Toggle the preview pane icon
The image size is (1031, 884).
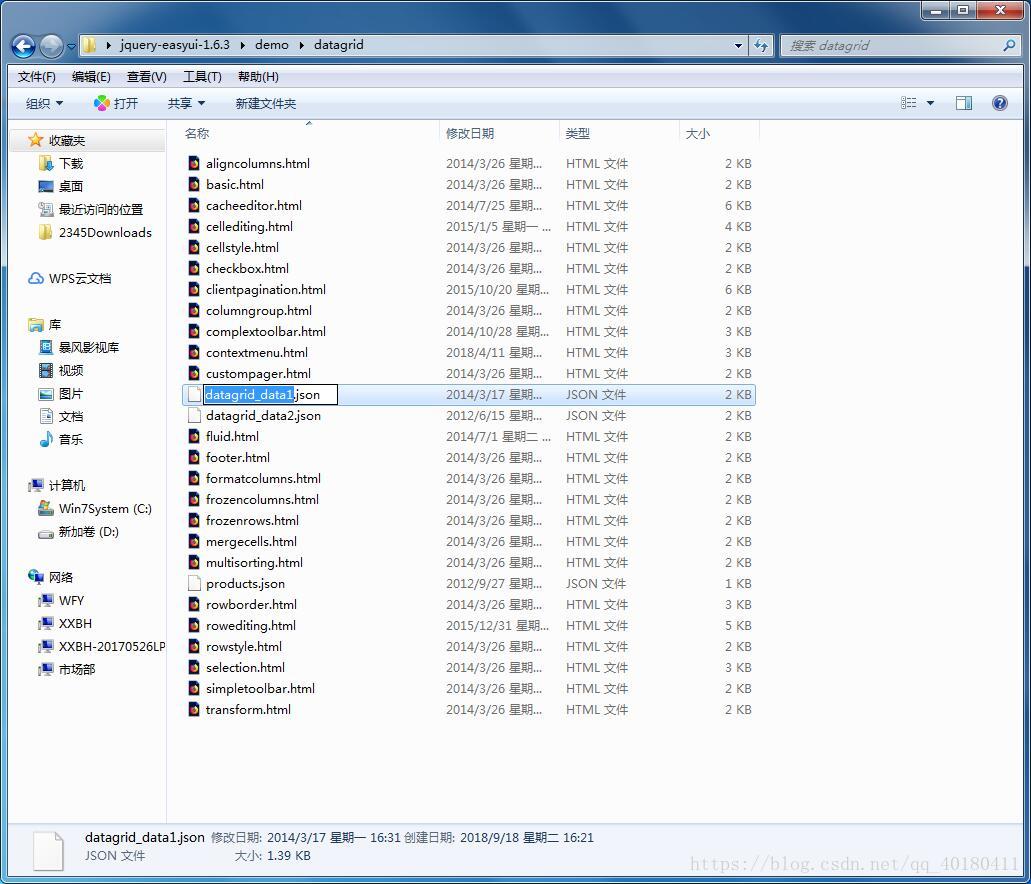(964, 103)
